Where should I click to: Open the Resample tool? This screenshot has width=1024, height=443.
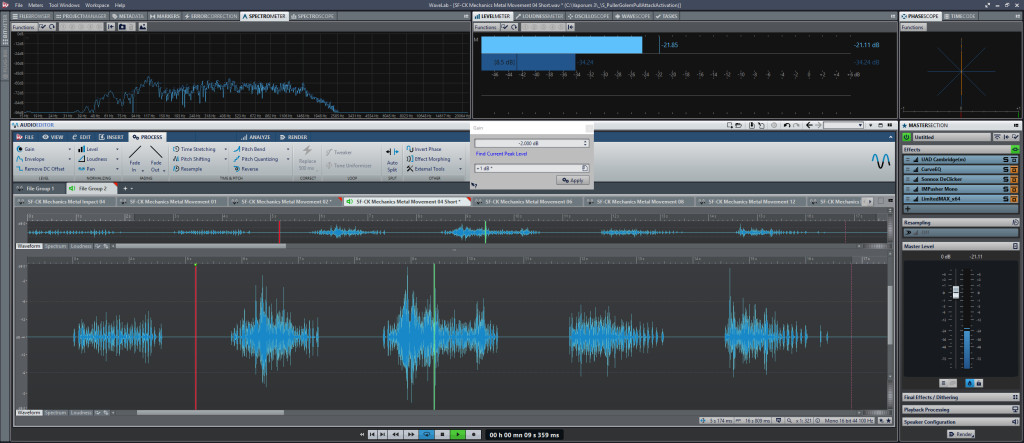(188, 169)
